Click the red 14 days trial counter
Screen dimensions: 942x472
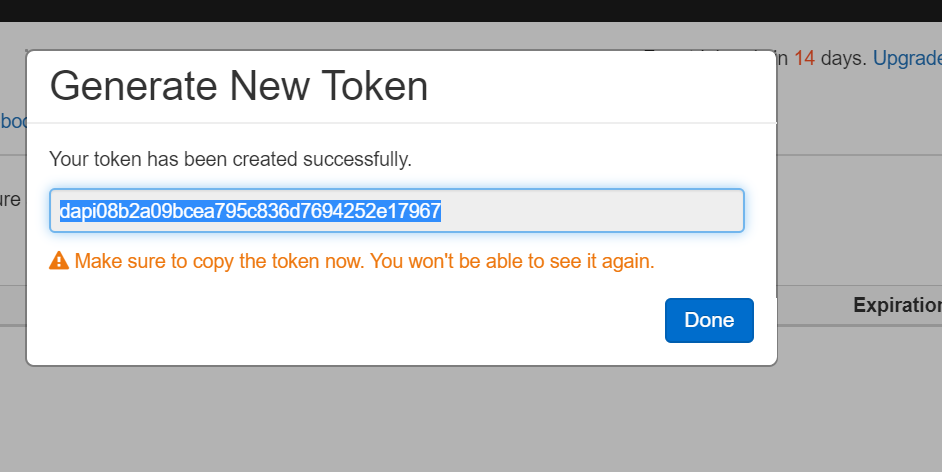click(805, 58)
